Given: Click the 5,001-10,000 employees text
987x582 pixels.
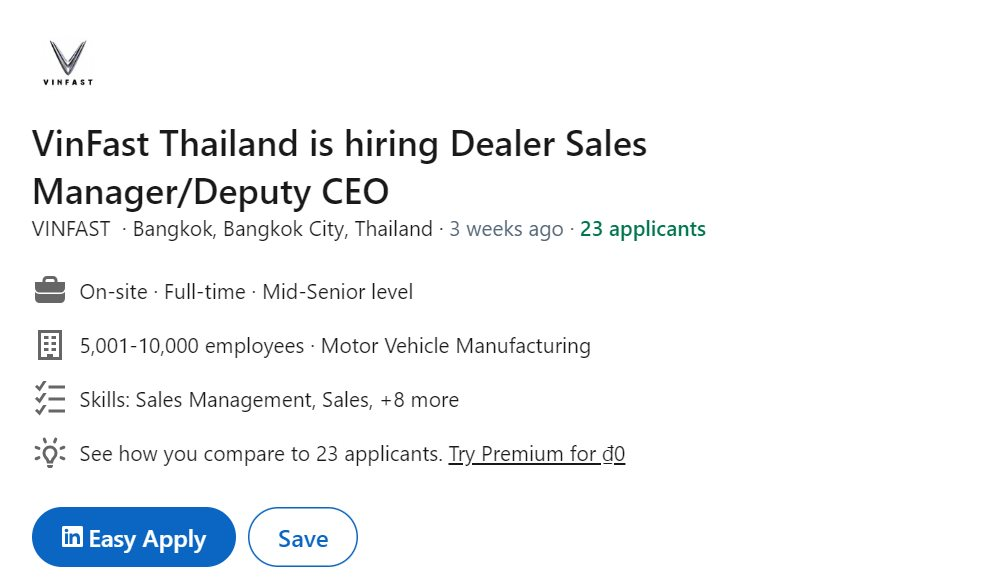Looking at the screenshot, I should pyautogui.click(x=192, y=346).
